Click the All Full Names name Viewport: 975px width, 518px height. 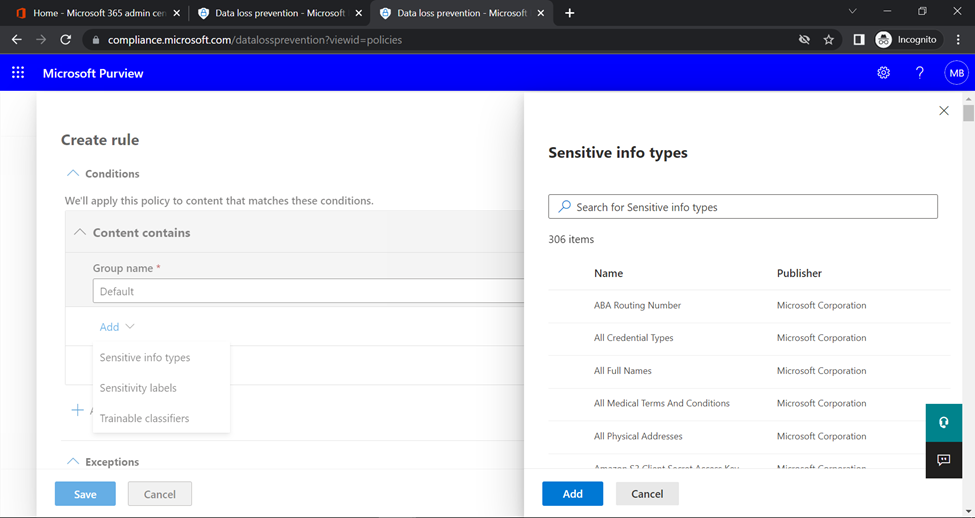click(622, 371)
